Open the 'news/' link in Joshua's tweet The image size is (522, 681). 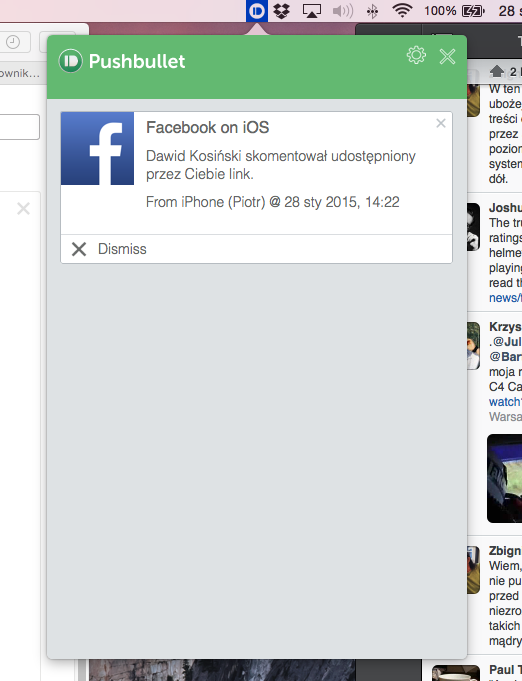[x=505, y=298]
